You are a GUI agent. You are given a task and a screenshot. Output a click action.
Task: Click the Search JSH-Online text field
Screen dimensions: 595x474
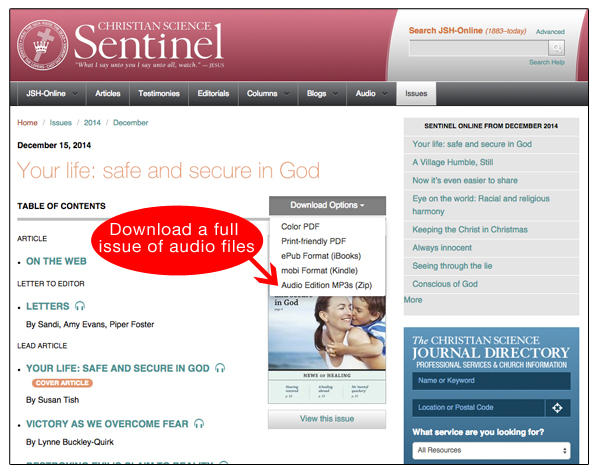coord(479,48)
